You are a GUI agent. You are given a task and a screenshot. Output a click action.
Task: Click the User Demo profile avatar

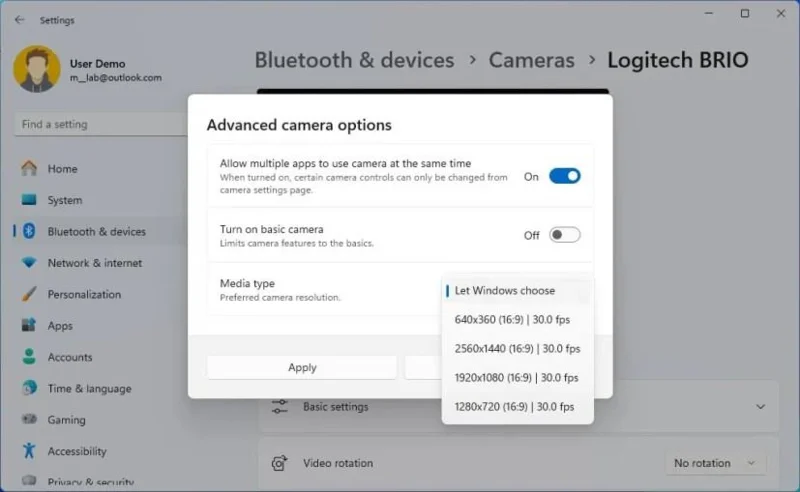coord(37,69)
